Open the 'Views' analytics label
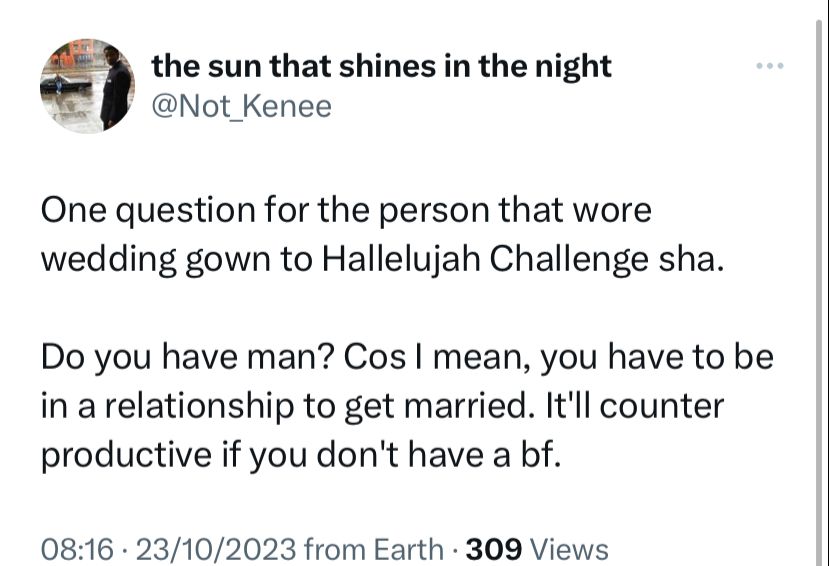829x566 pixels. [x=569, y=550]
